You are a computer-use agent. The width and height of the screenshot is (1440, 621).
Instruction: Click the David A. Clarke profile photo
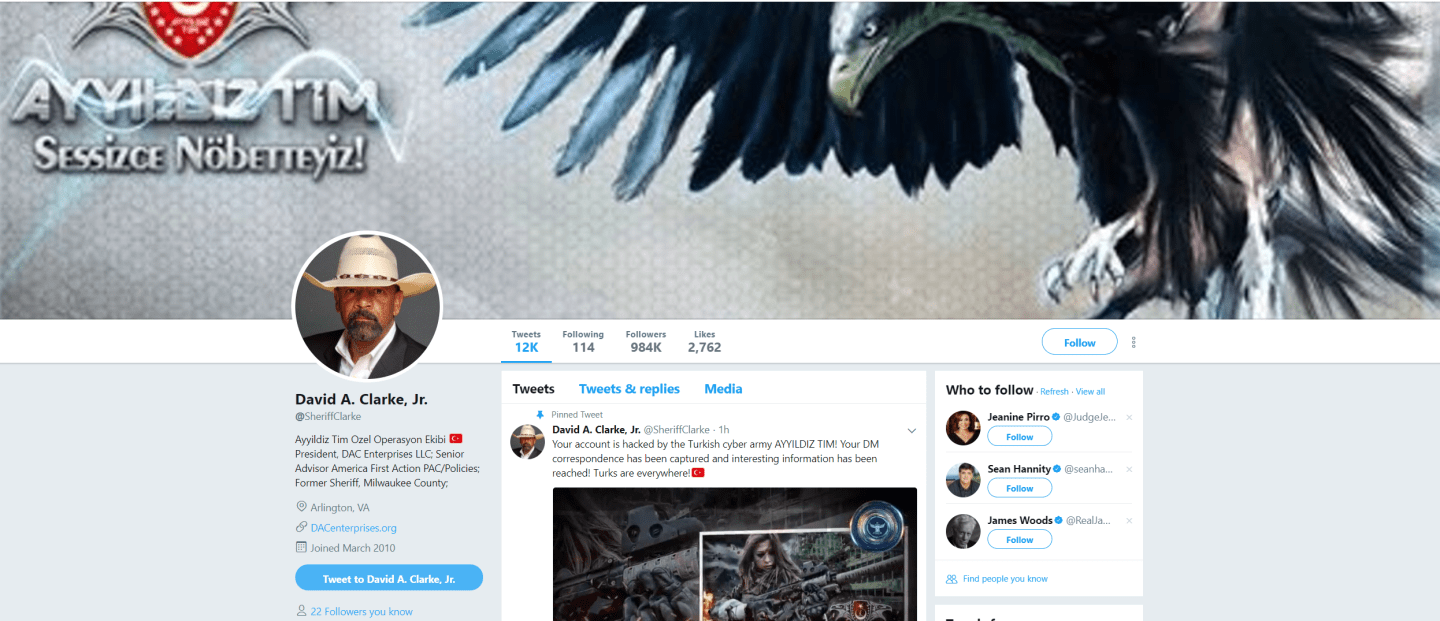click(366, 307)
